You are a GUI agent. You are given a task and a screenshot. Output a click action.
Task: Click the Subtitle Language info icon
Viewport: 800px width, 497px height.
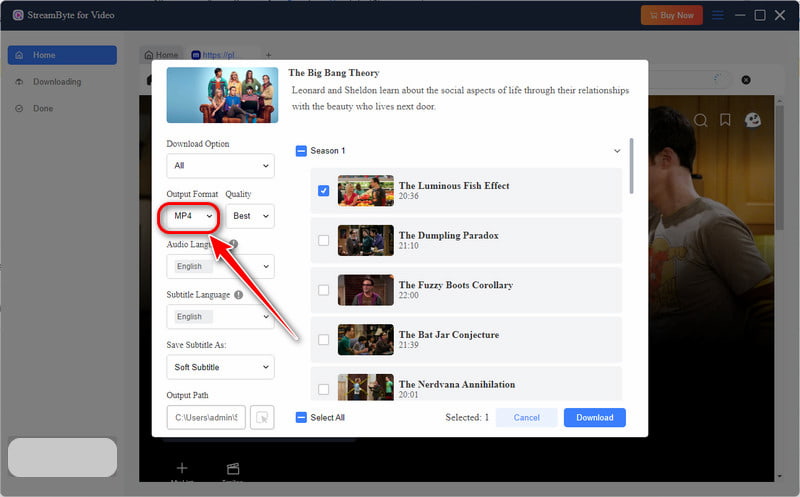tap(238, 294)
